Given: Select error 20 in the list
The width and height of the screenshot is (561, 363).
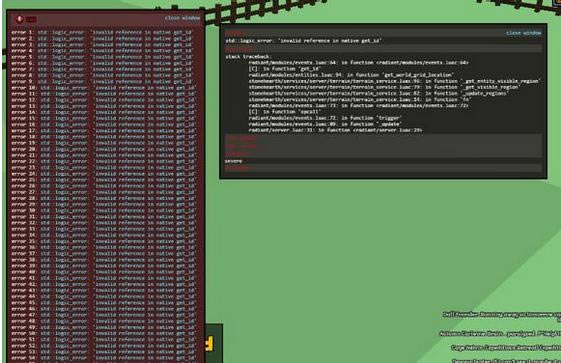Looking at the screenshot, I should 103,149.
